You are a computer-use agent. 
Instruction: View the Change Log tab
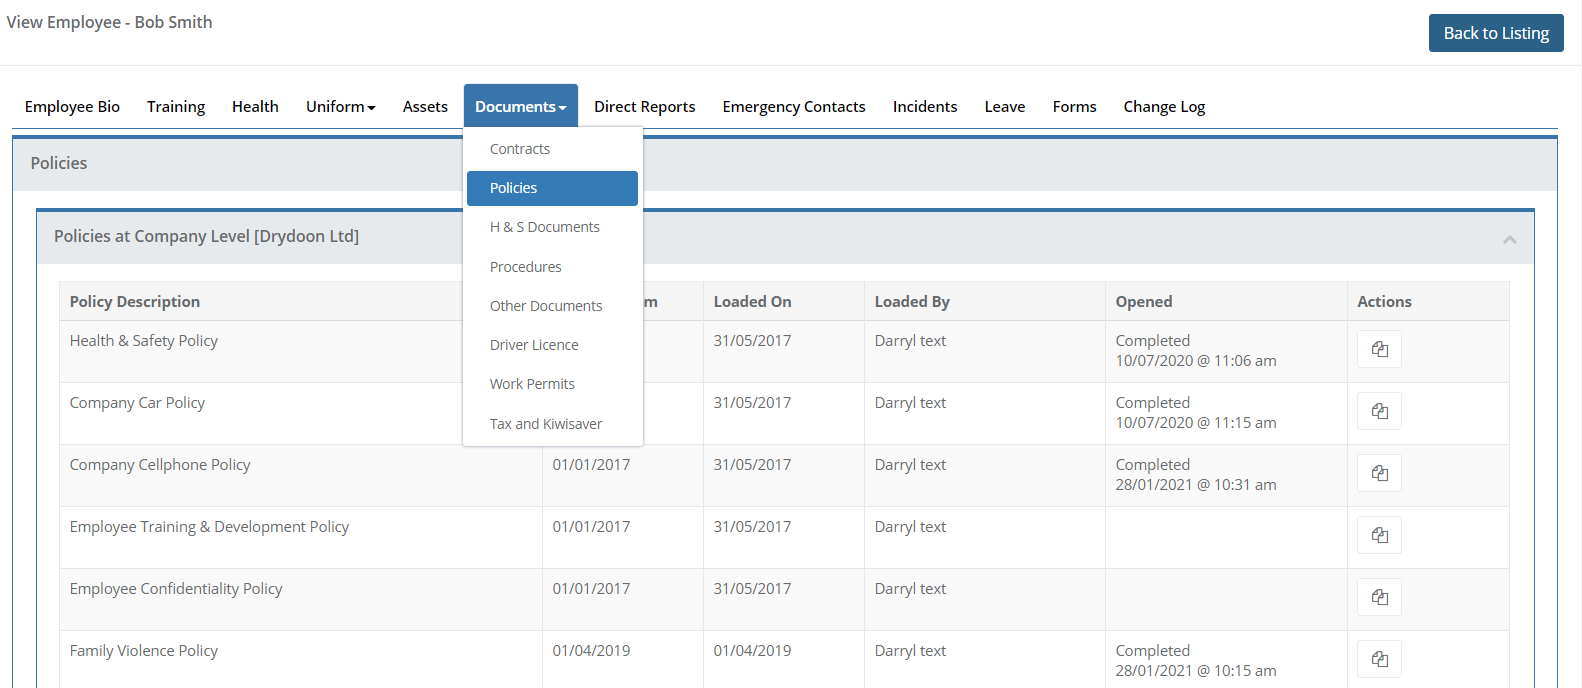point(1164,107)
